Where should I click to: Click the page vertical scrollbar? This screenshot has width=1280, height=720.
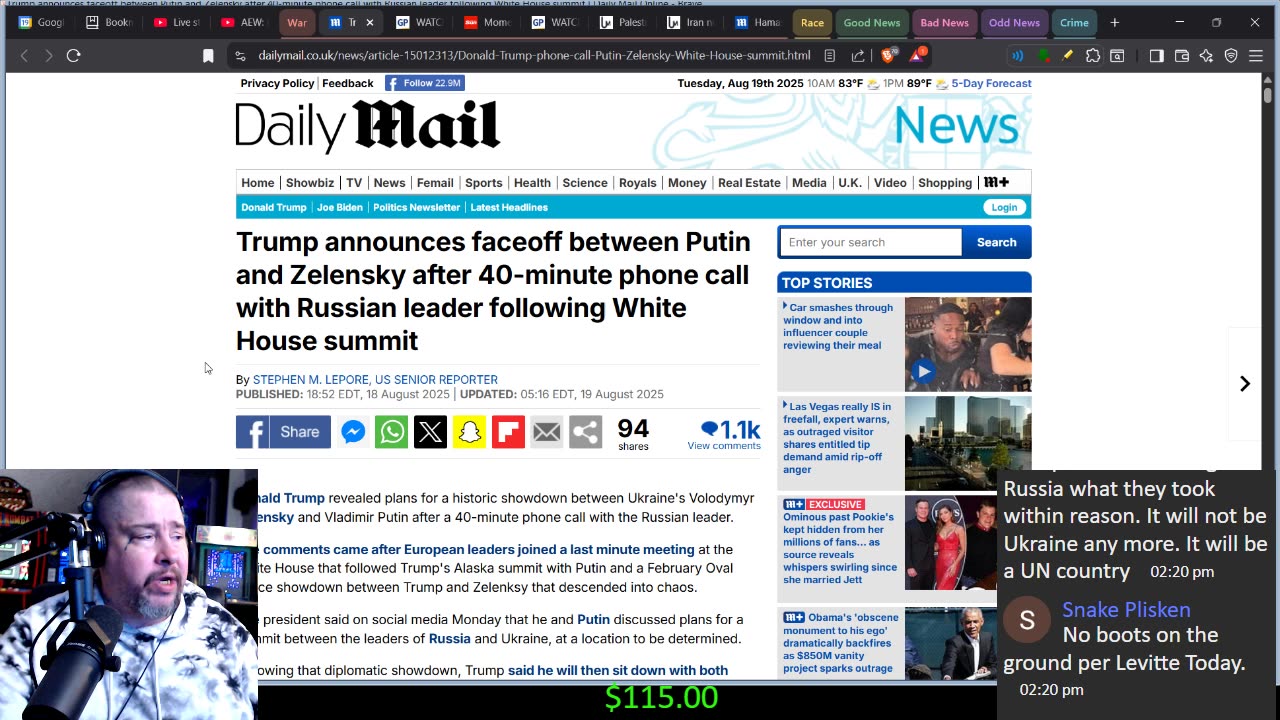(1267, 270)
